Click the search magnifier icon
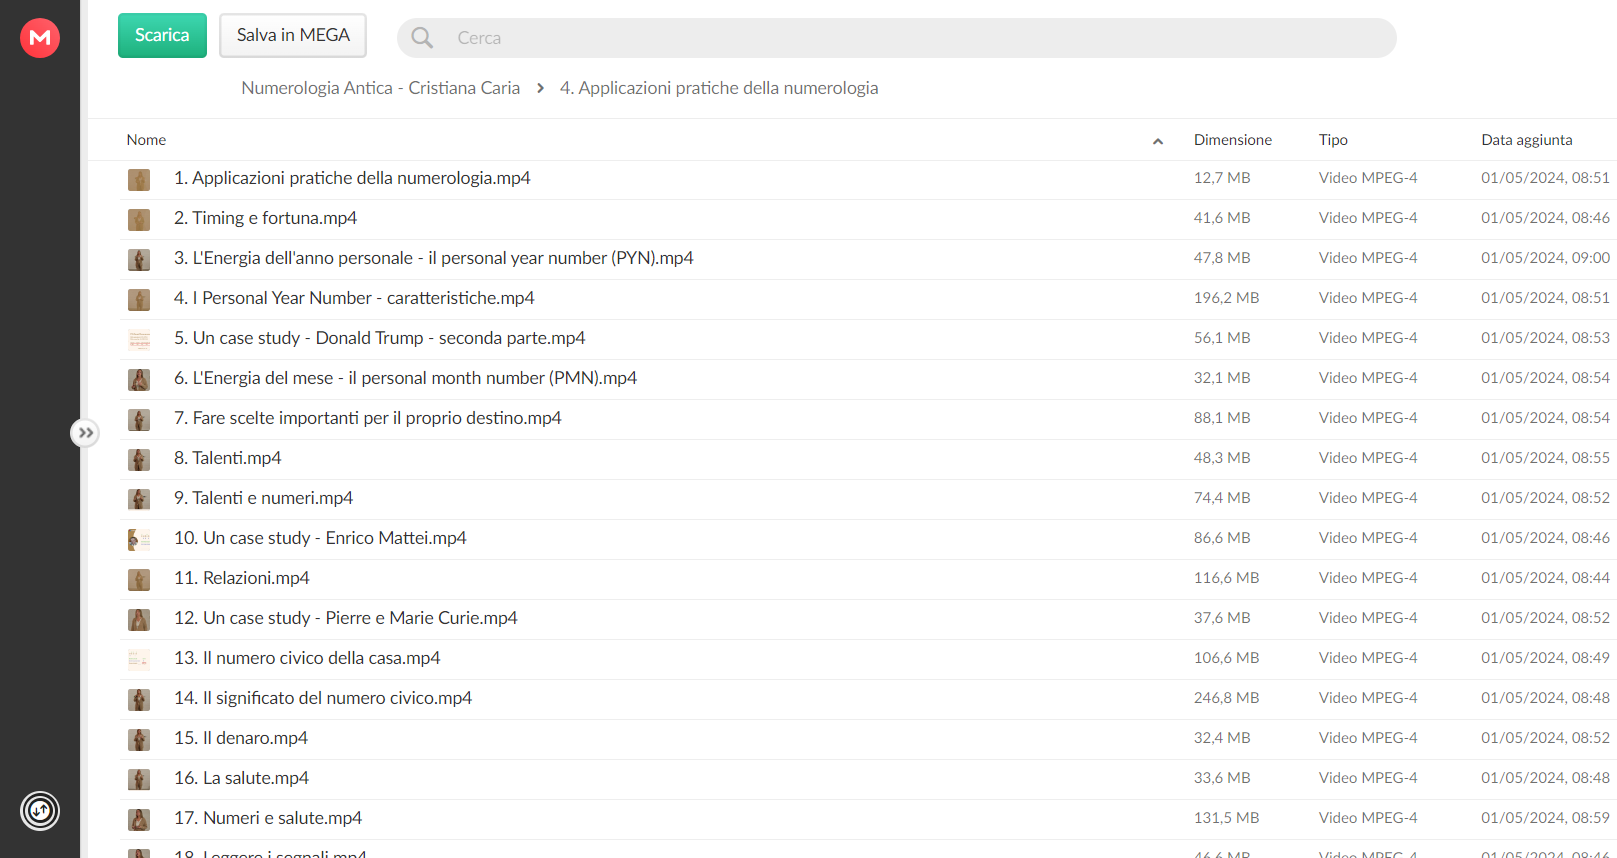The width and height of the screenshot is (1617, 858). point(422,38)
